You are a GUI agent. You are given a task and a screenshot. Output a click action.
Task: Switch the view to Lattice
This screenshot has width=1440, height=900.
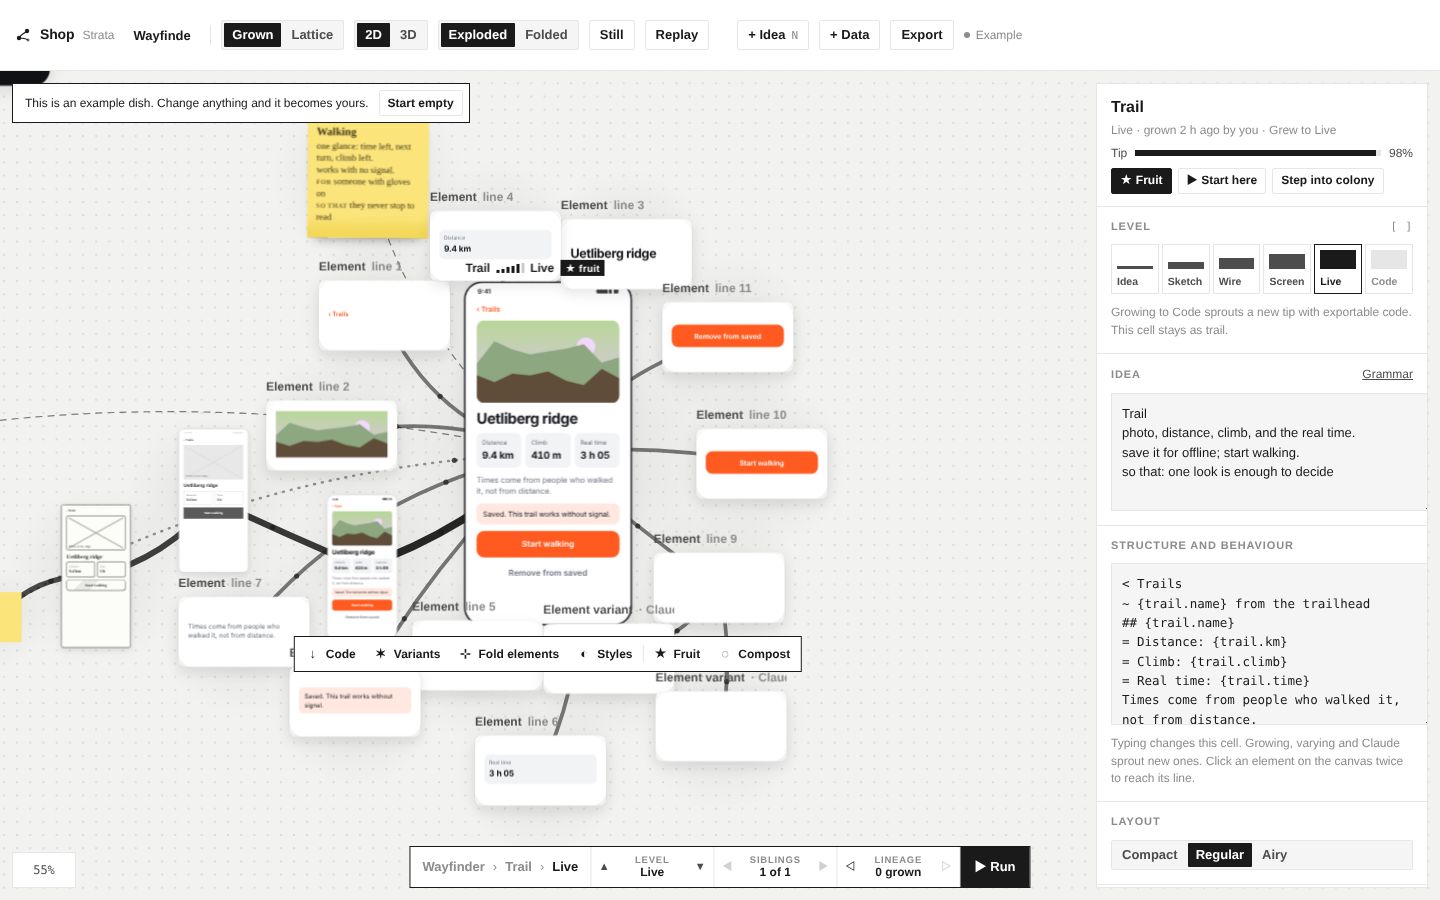(x=312, y=35)
